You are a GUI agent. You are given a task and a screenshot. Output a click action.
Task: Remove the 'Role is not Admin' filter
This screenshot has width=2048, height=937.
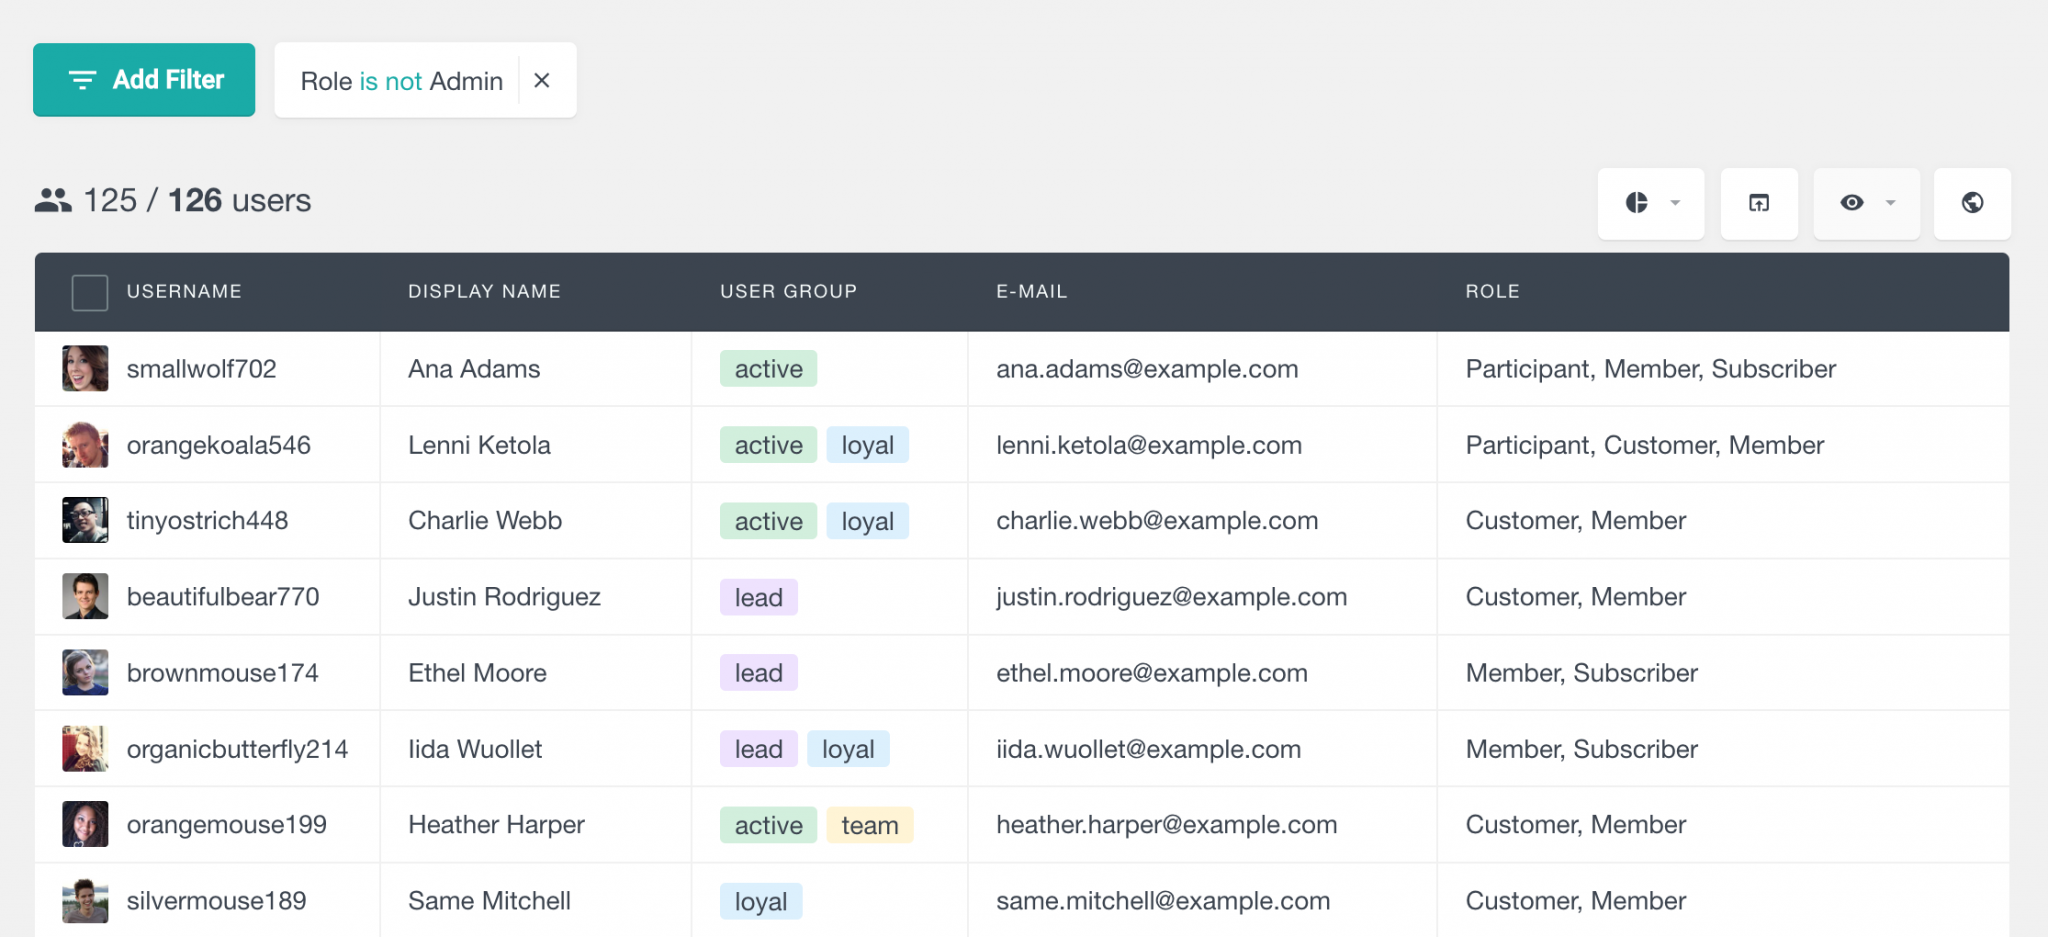(x=543, y=80)
